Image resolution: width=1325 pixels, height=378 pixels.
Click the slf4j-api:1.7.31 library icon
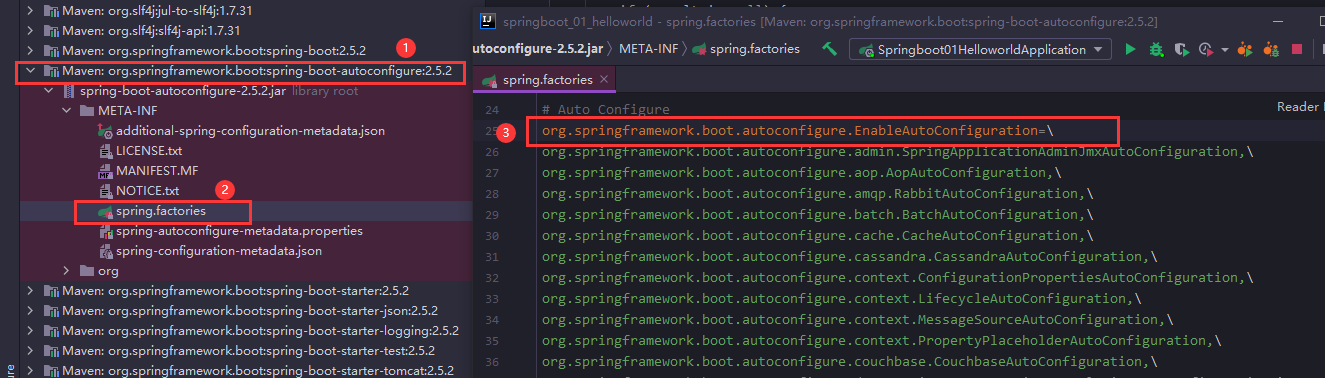pos(50,31)
